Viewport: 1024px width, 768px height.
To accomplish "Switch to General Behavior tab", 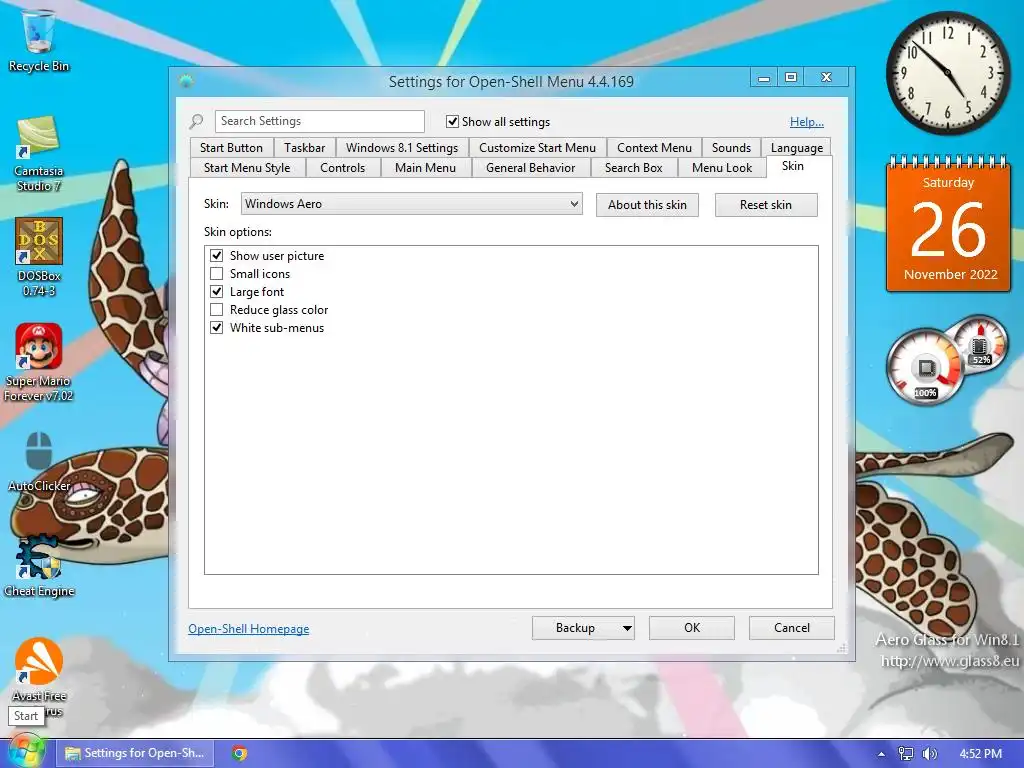I will point(530,168).
